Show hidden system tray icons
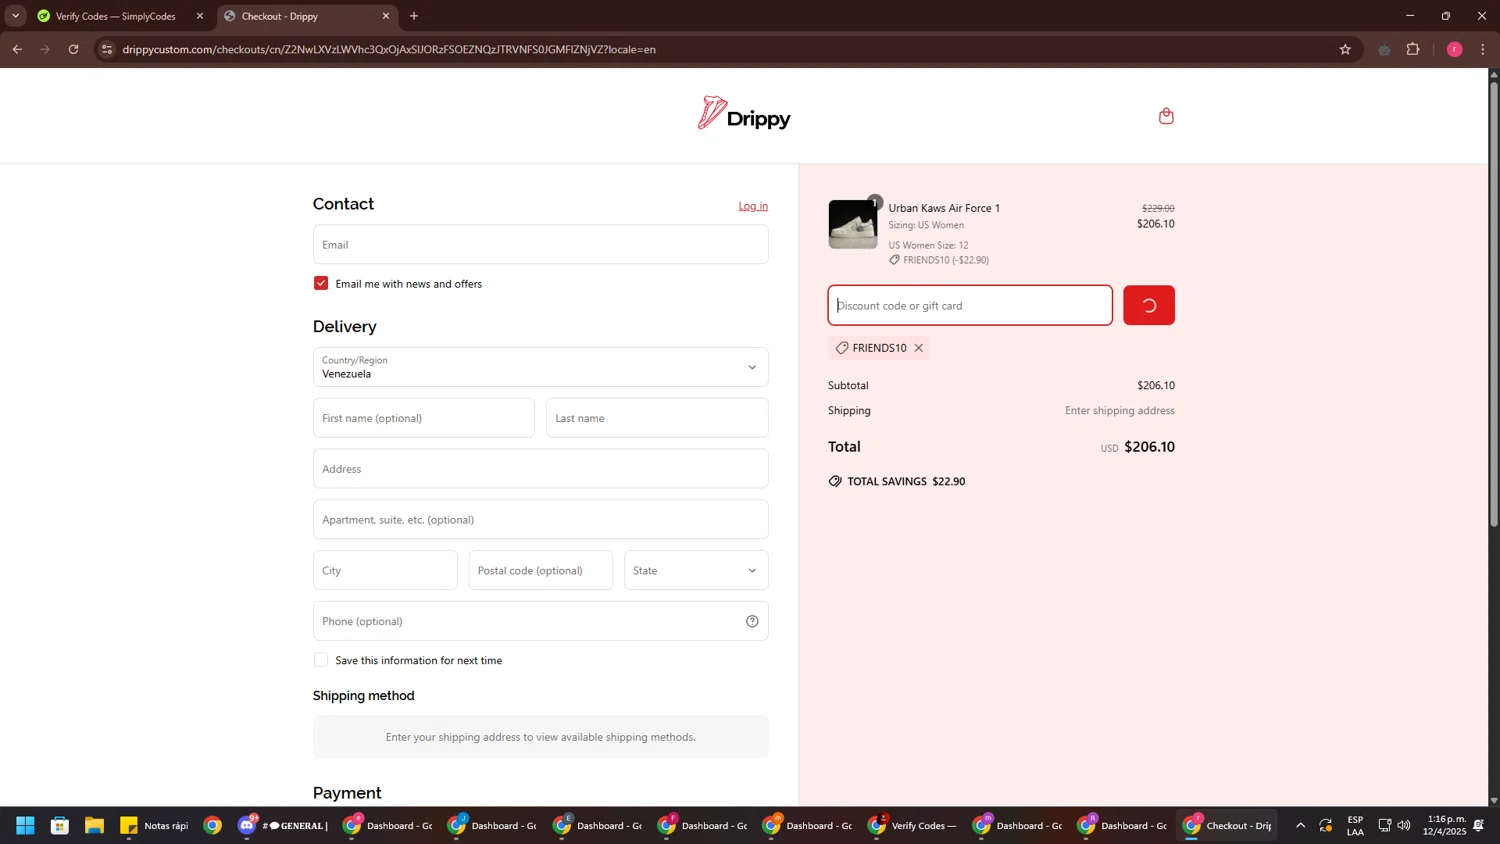 (x=1300, y=825)
